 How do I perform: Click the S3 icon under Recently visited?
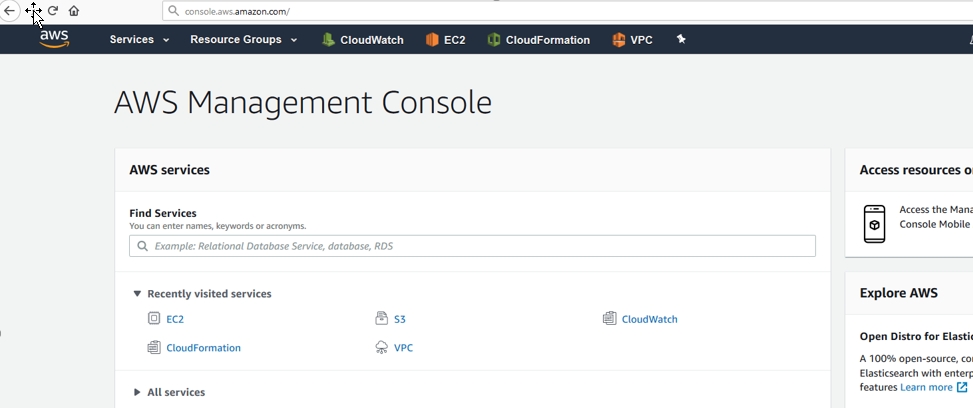click(x=382, y=319)
